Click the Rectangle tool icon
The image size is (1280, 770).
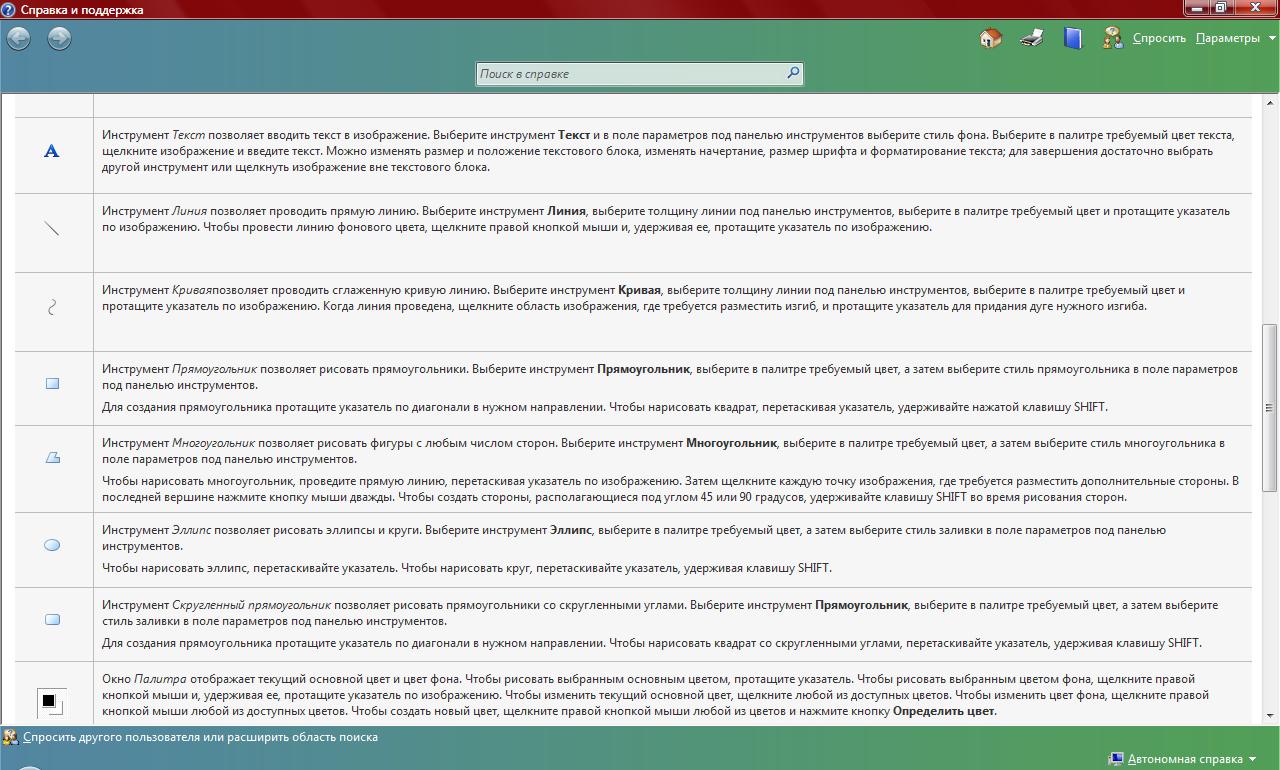52,383
